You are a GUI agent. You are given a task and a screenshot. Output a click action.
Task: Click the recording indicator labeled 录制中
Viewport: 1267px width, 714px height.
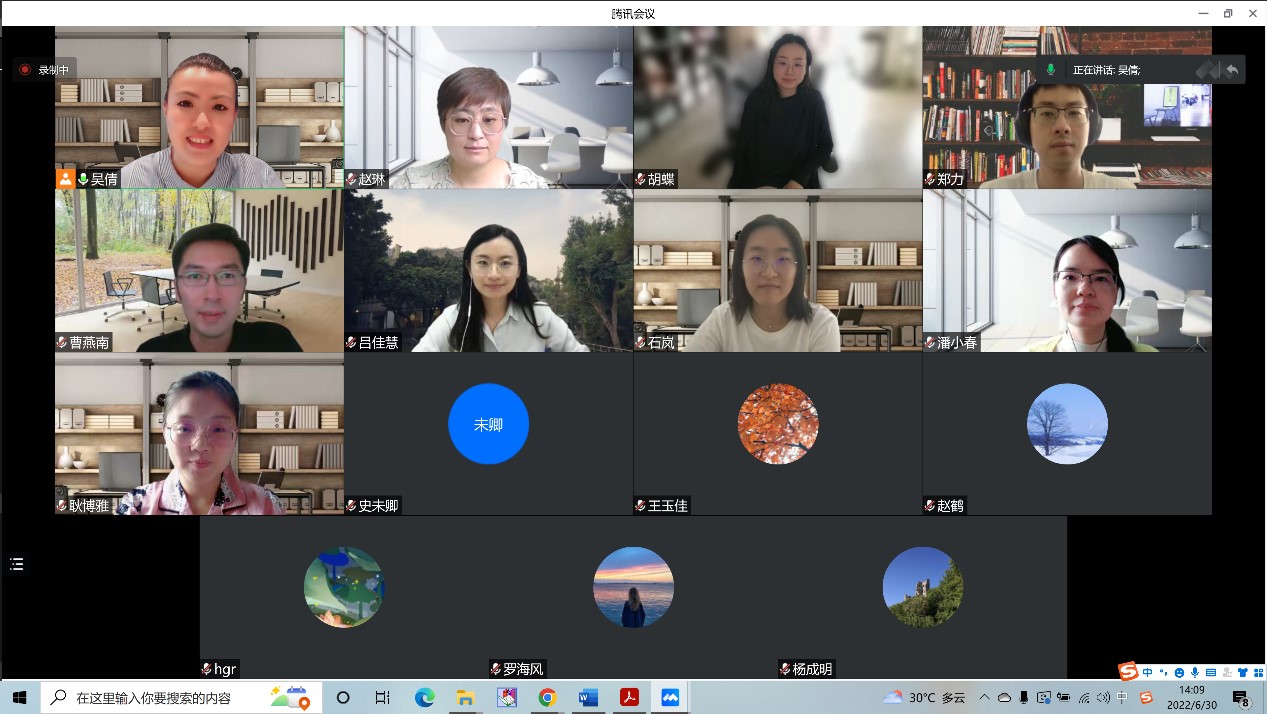pyautogui.click(x=44, y=70)
